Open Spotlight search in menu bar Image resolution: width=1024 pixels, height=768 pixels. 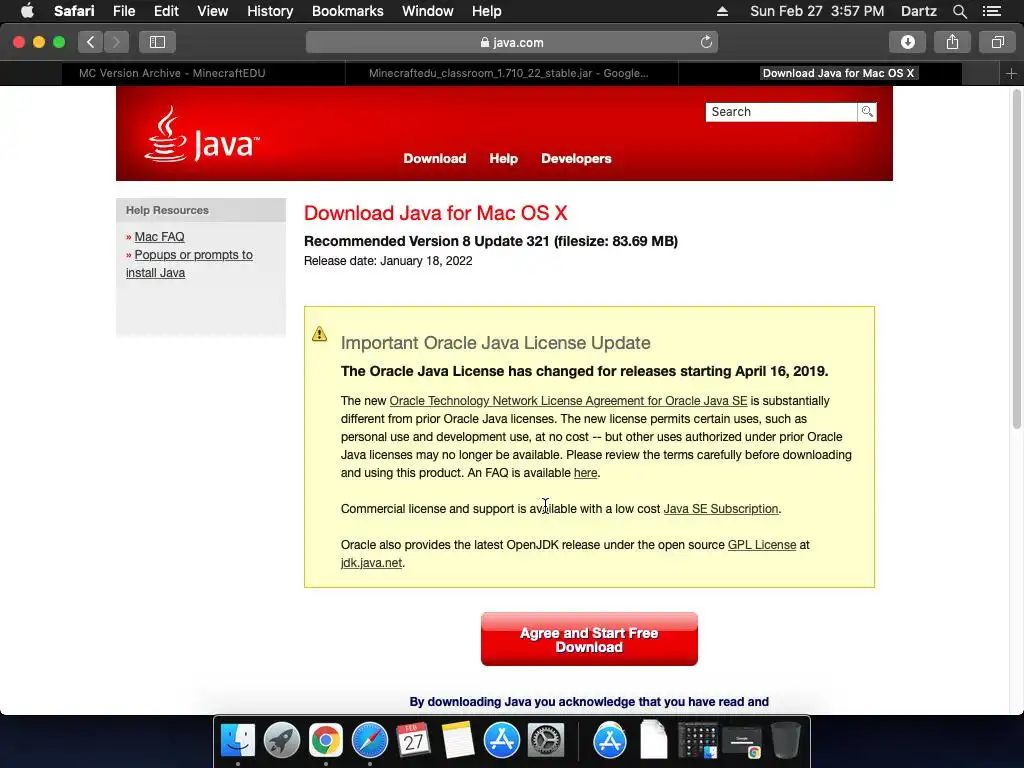[x=959, y=11]
